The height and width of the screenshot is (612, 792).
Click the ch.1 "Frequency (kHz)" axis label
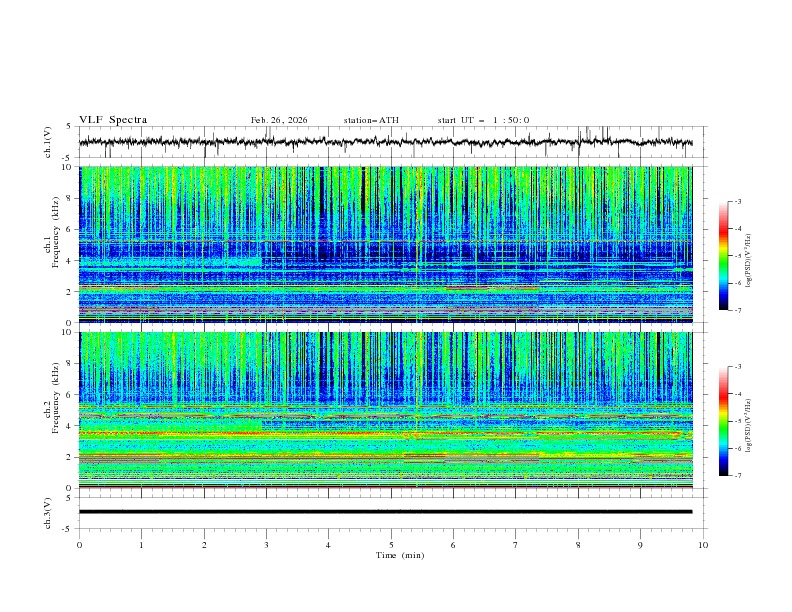[56, 233]
